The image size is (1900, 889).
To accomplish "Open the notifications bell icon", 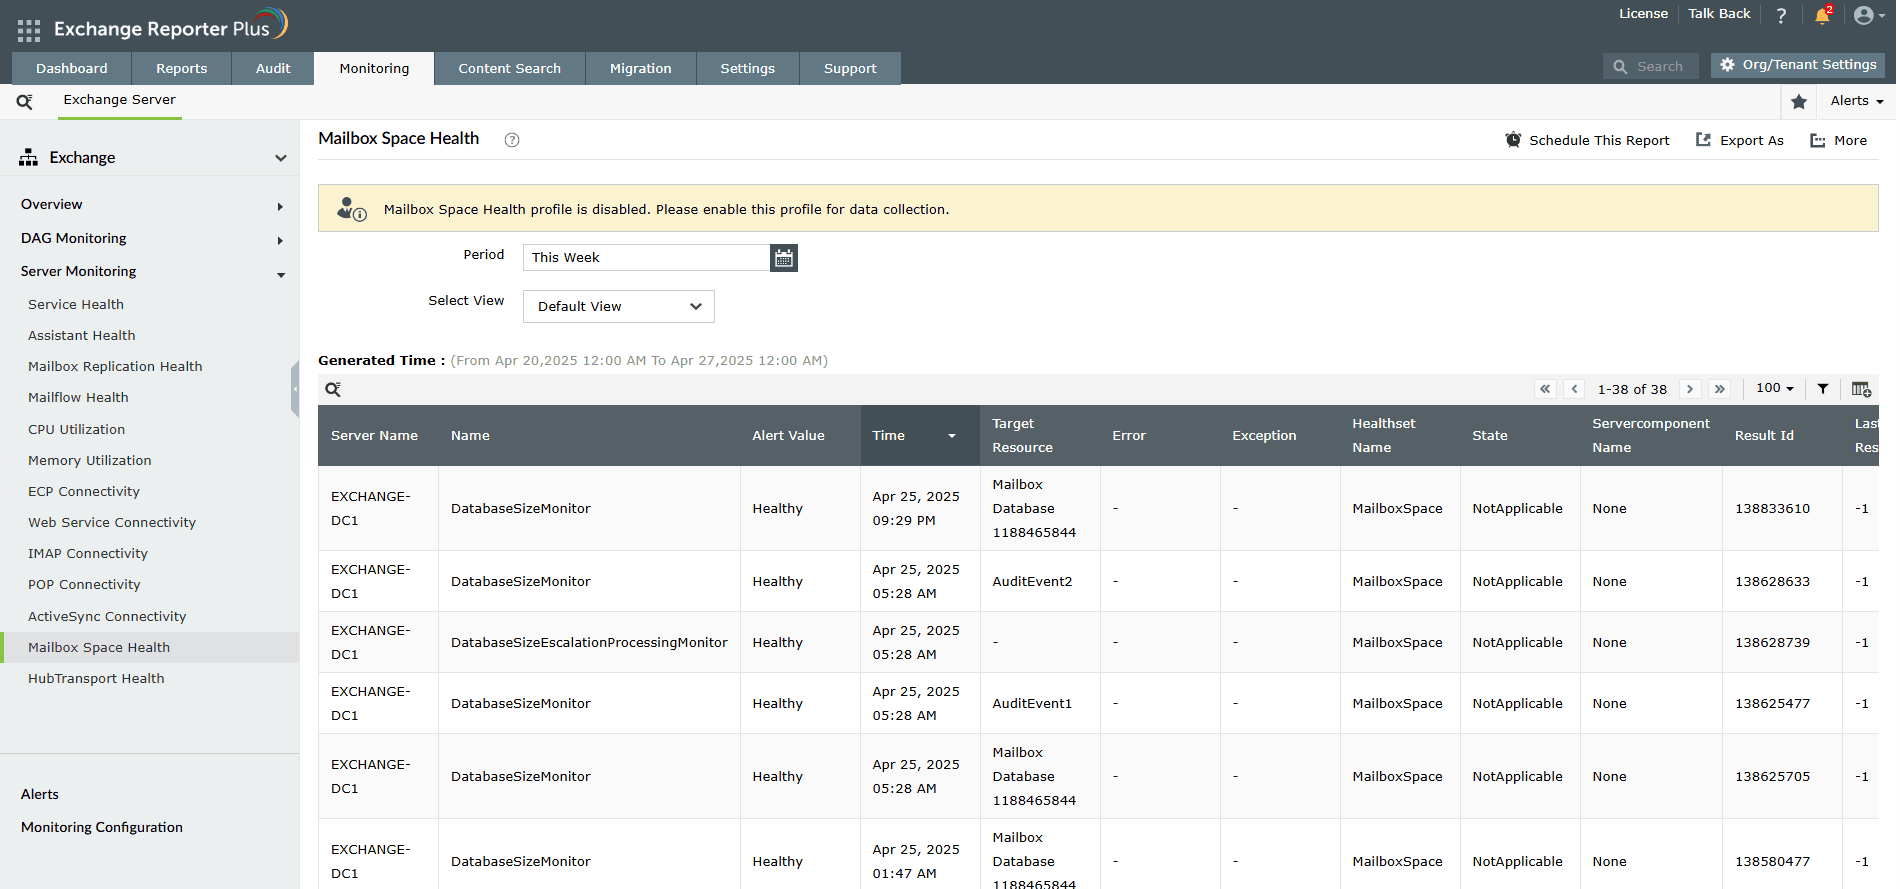I will tap(1822, 15).
